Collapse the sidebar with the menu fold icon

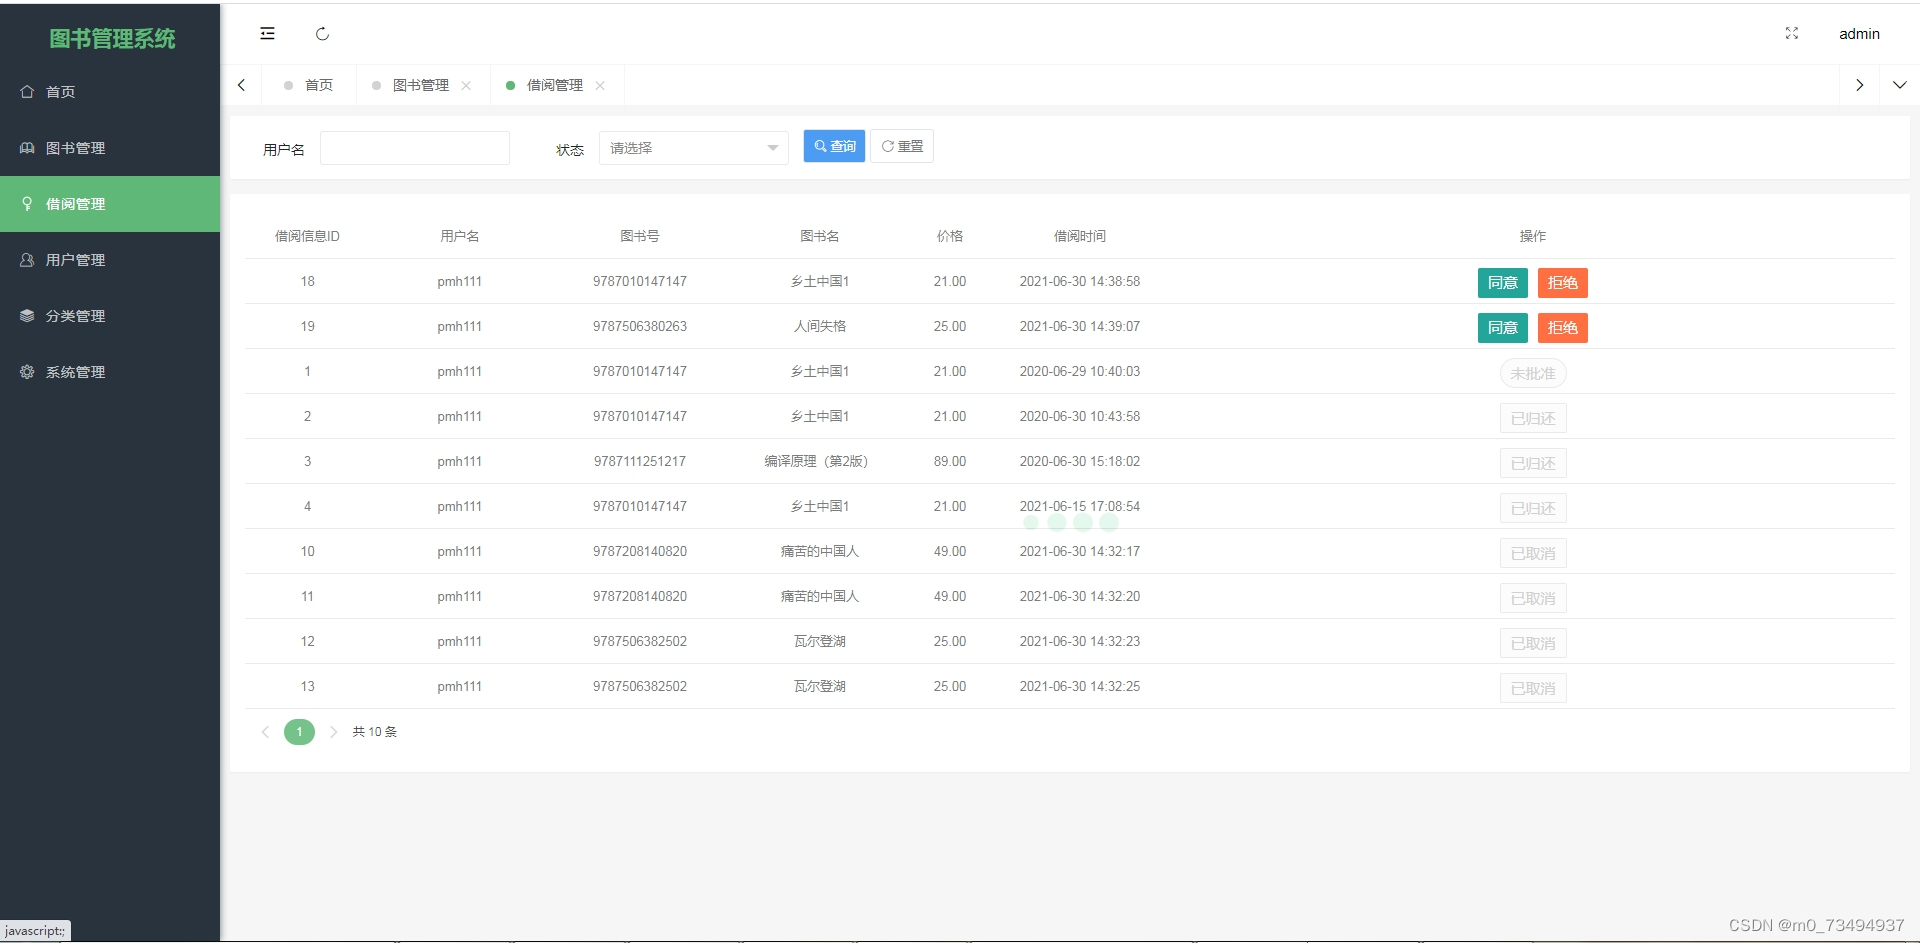pyautogui.click(x=267, y=34)
